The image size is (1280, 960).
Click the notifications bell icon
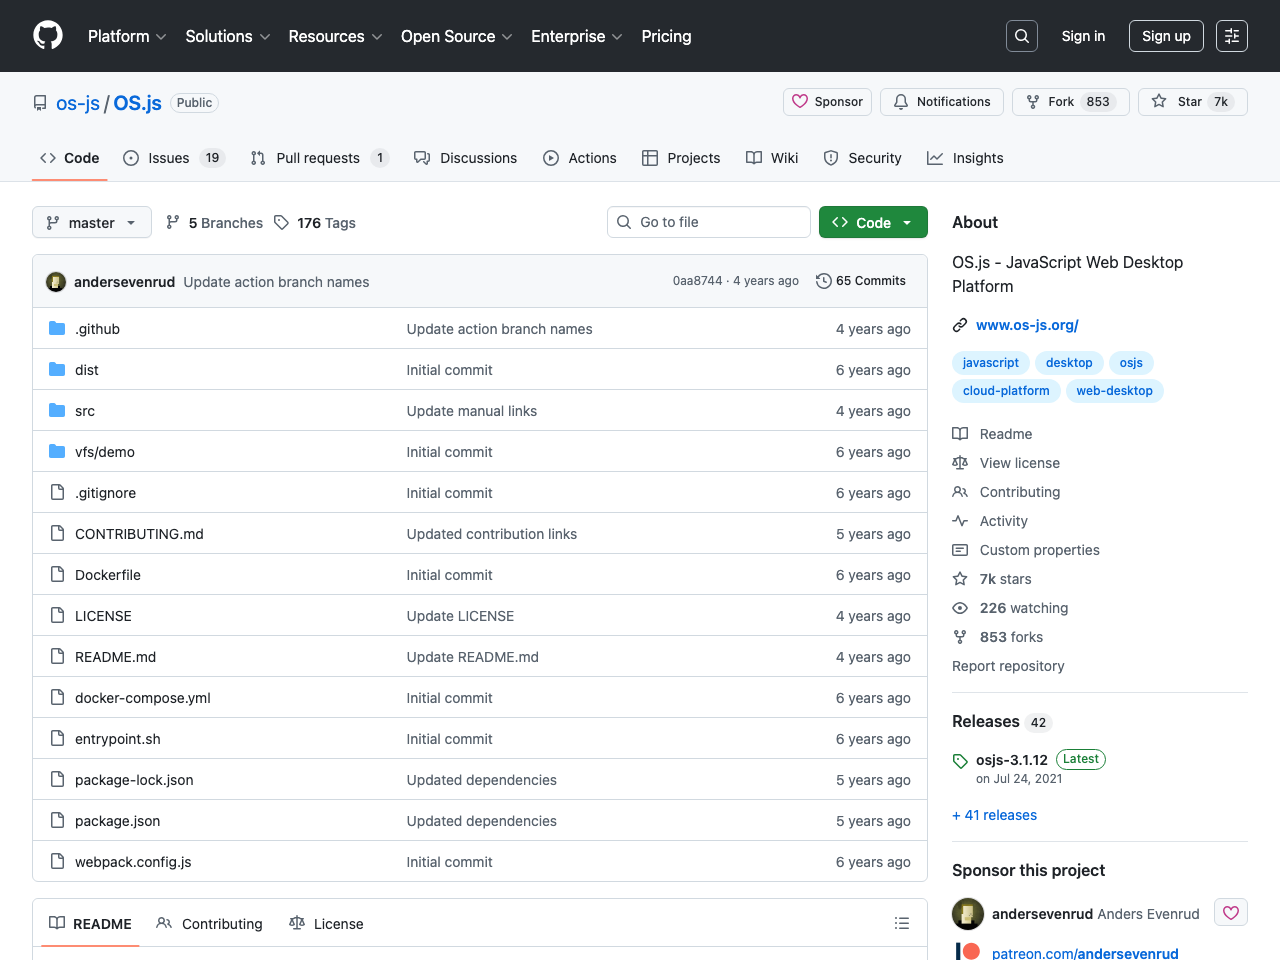click(x=901, y=101)
